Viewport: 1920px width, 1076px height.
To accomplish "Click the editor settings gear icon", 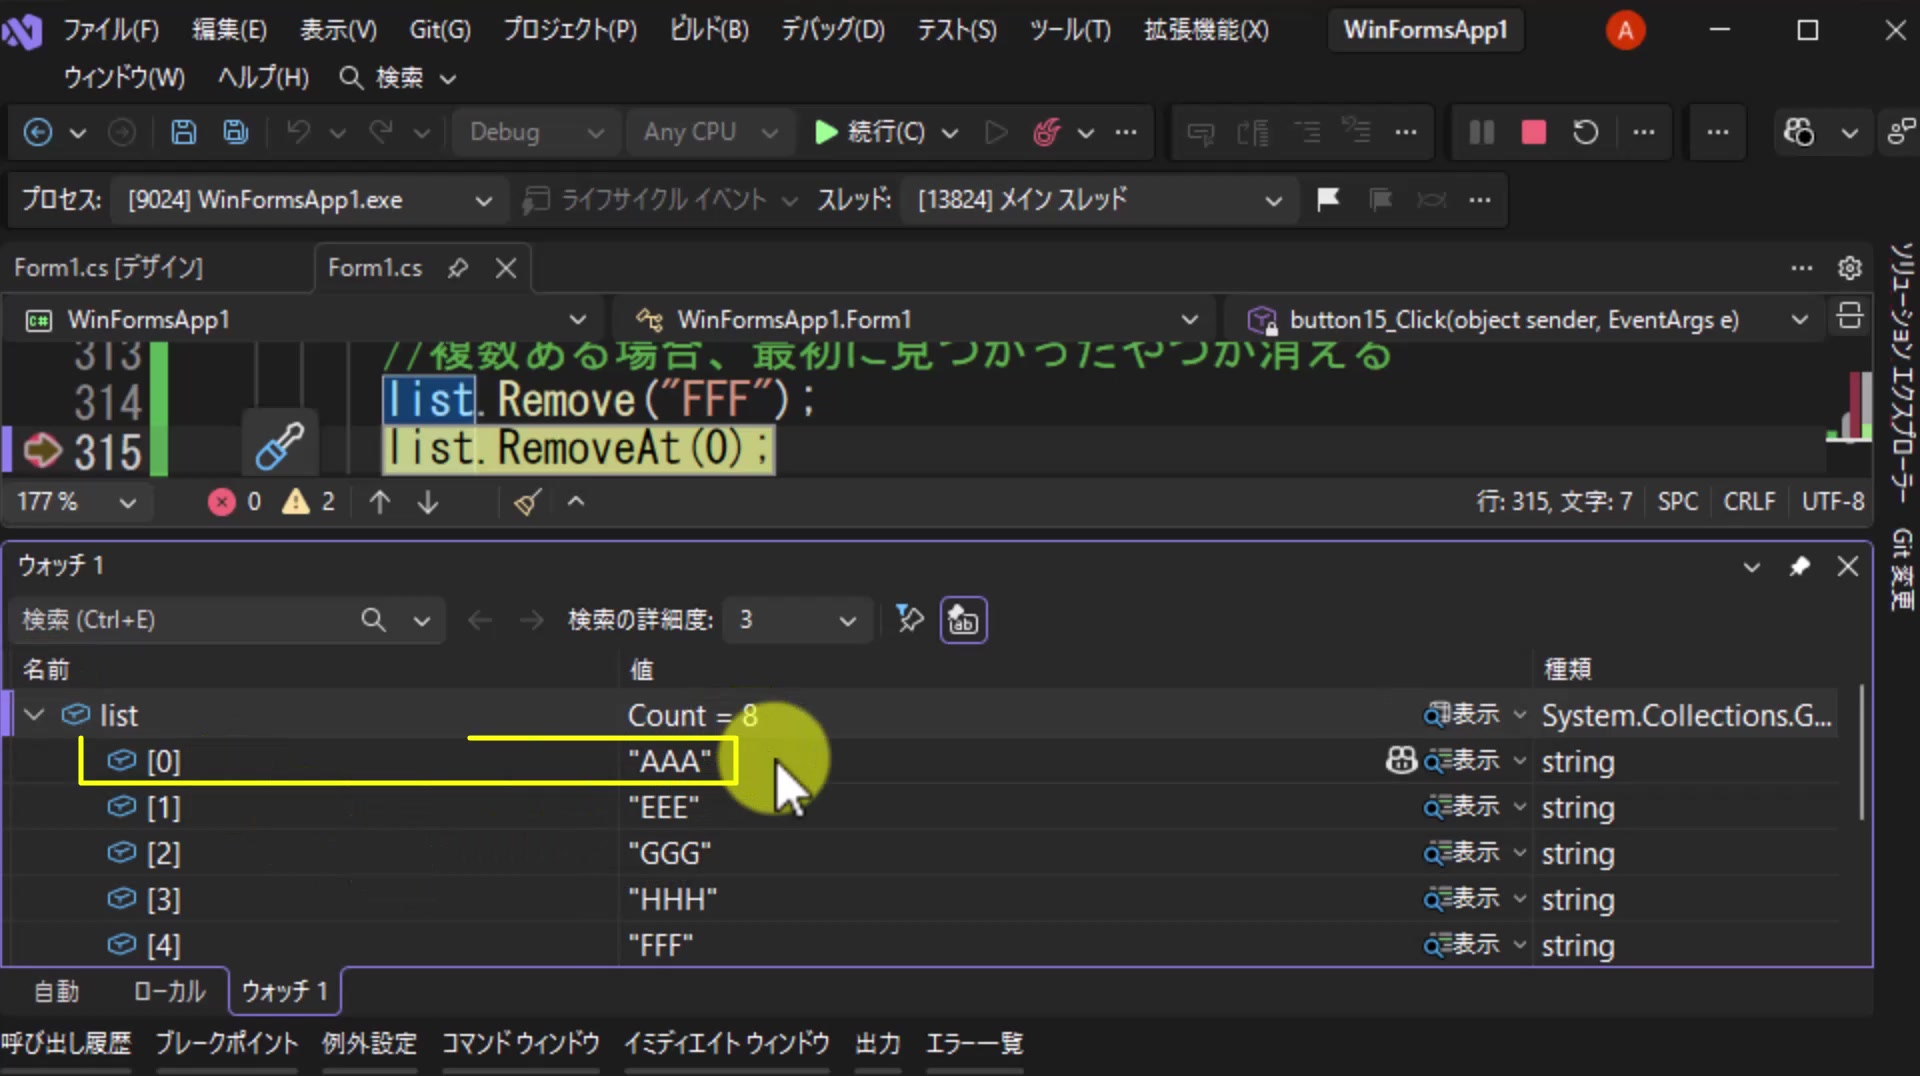I will click(1849, 268).
